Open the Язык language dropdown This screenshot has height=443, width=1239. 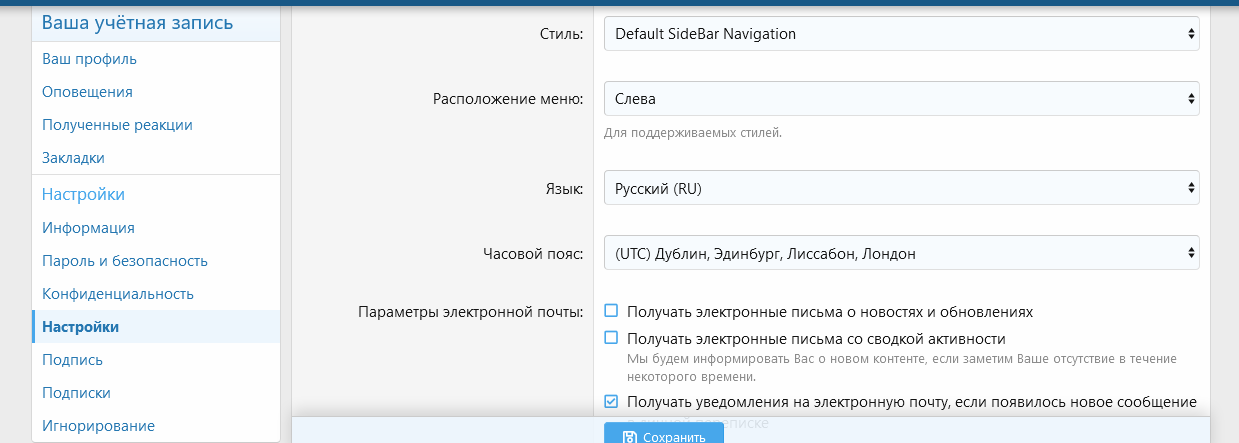901,188
